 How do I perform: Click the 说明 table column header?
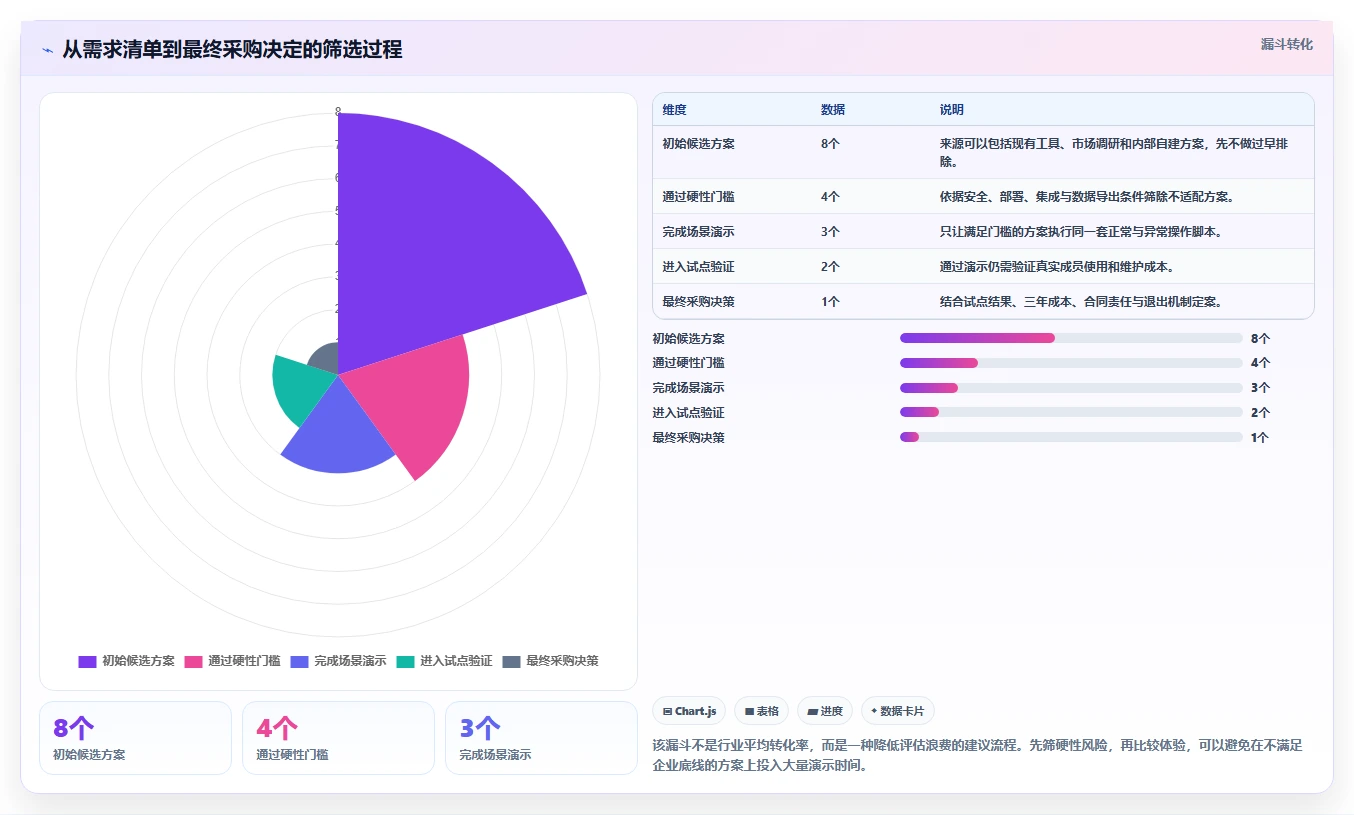951,110
